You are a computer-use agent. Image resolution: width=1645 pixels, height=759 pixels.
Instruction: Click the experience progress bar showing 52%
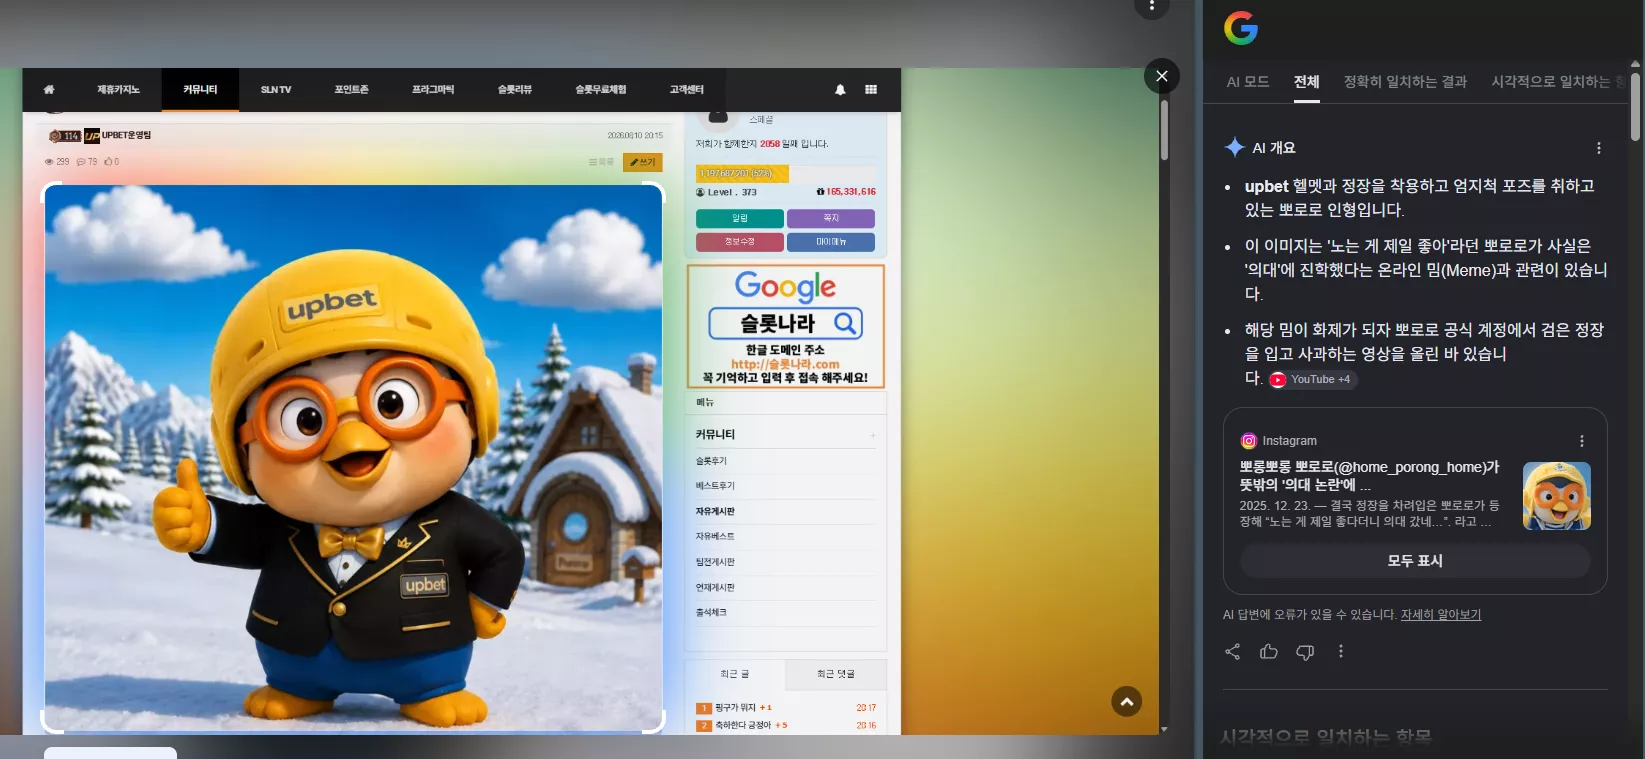(785, 174)
